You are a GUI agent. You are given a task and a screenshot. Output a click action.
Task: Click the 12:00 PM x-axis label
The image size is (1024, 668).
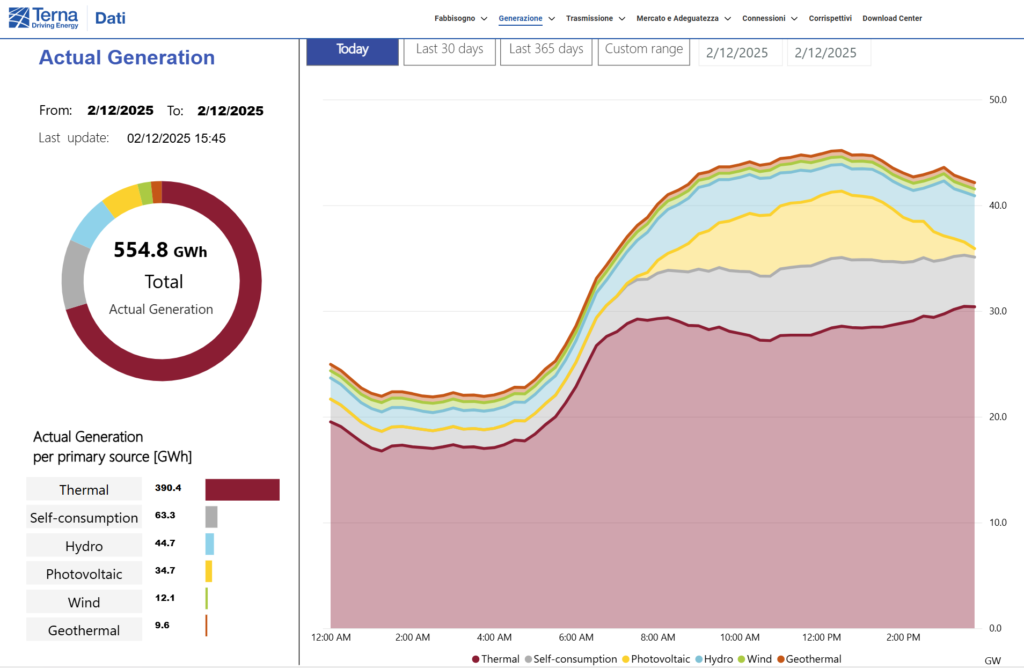(822, 637)
